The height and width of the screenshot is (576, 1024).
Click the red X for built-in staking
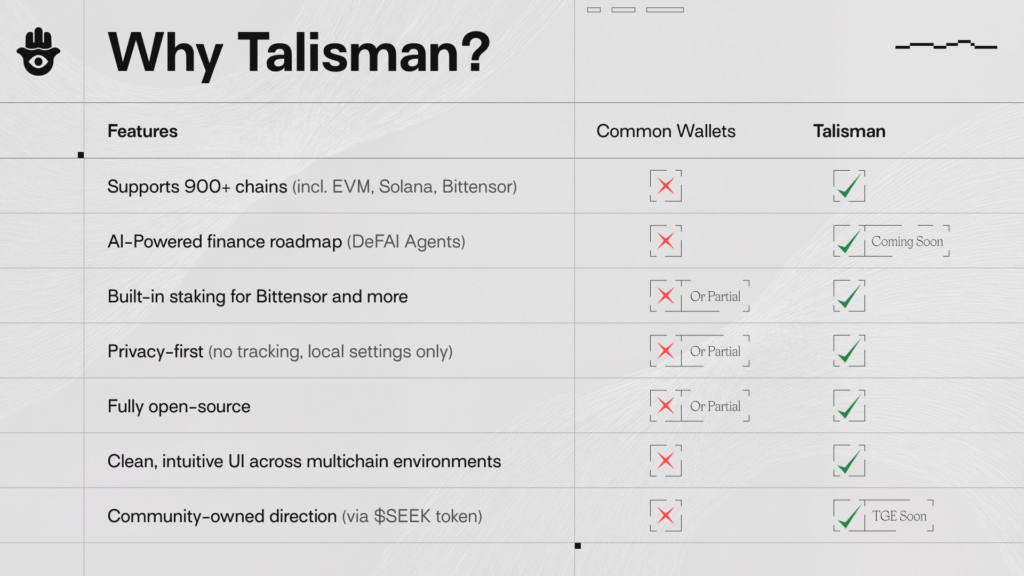[x=664, y=296]
